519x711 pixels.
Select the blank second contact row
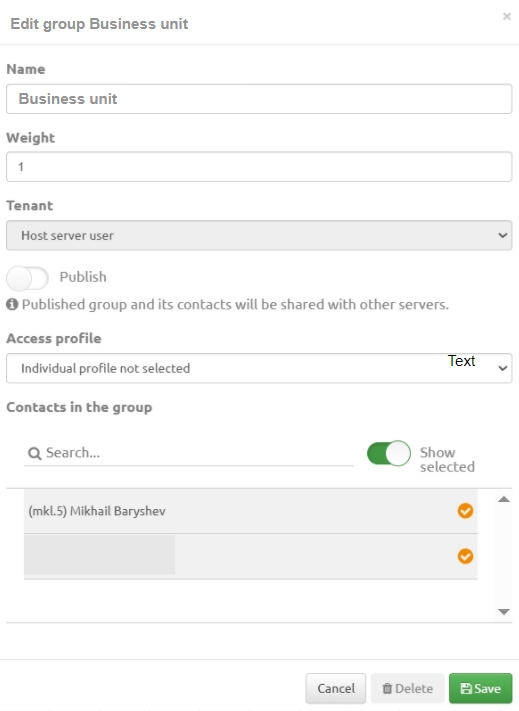pos(251,556)
